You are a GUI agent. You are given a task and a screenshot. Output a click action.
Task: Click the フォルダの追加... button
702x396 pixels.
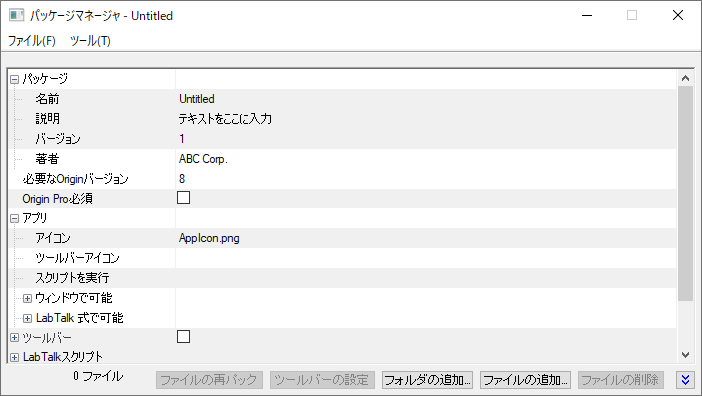click(x=428, y=380)
